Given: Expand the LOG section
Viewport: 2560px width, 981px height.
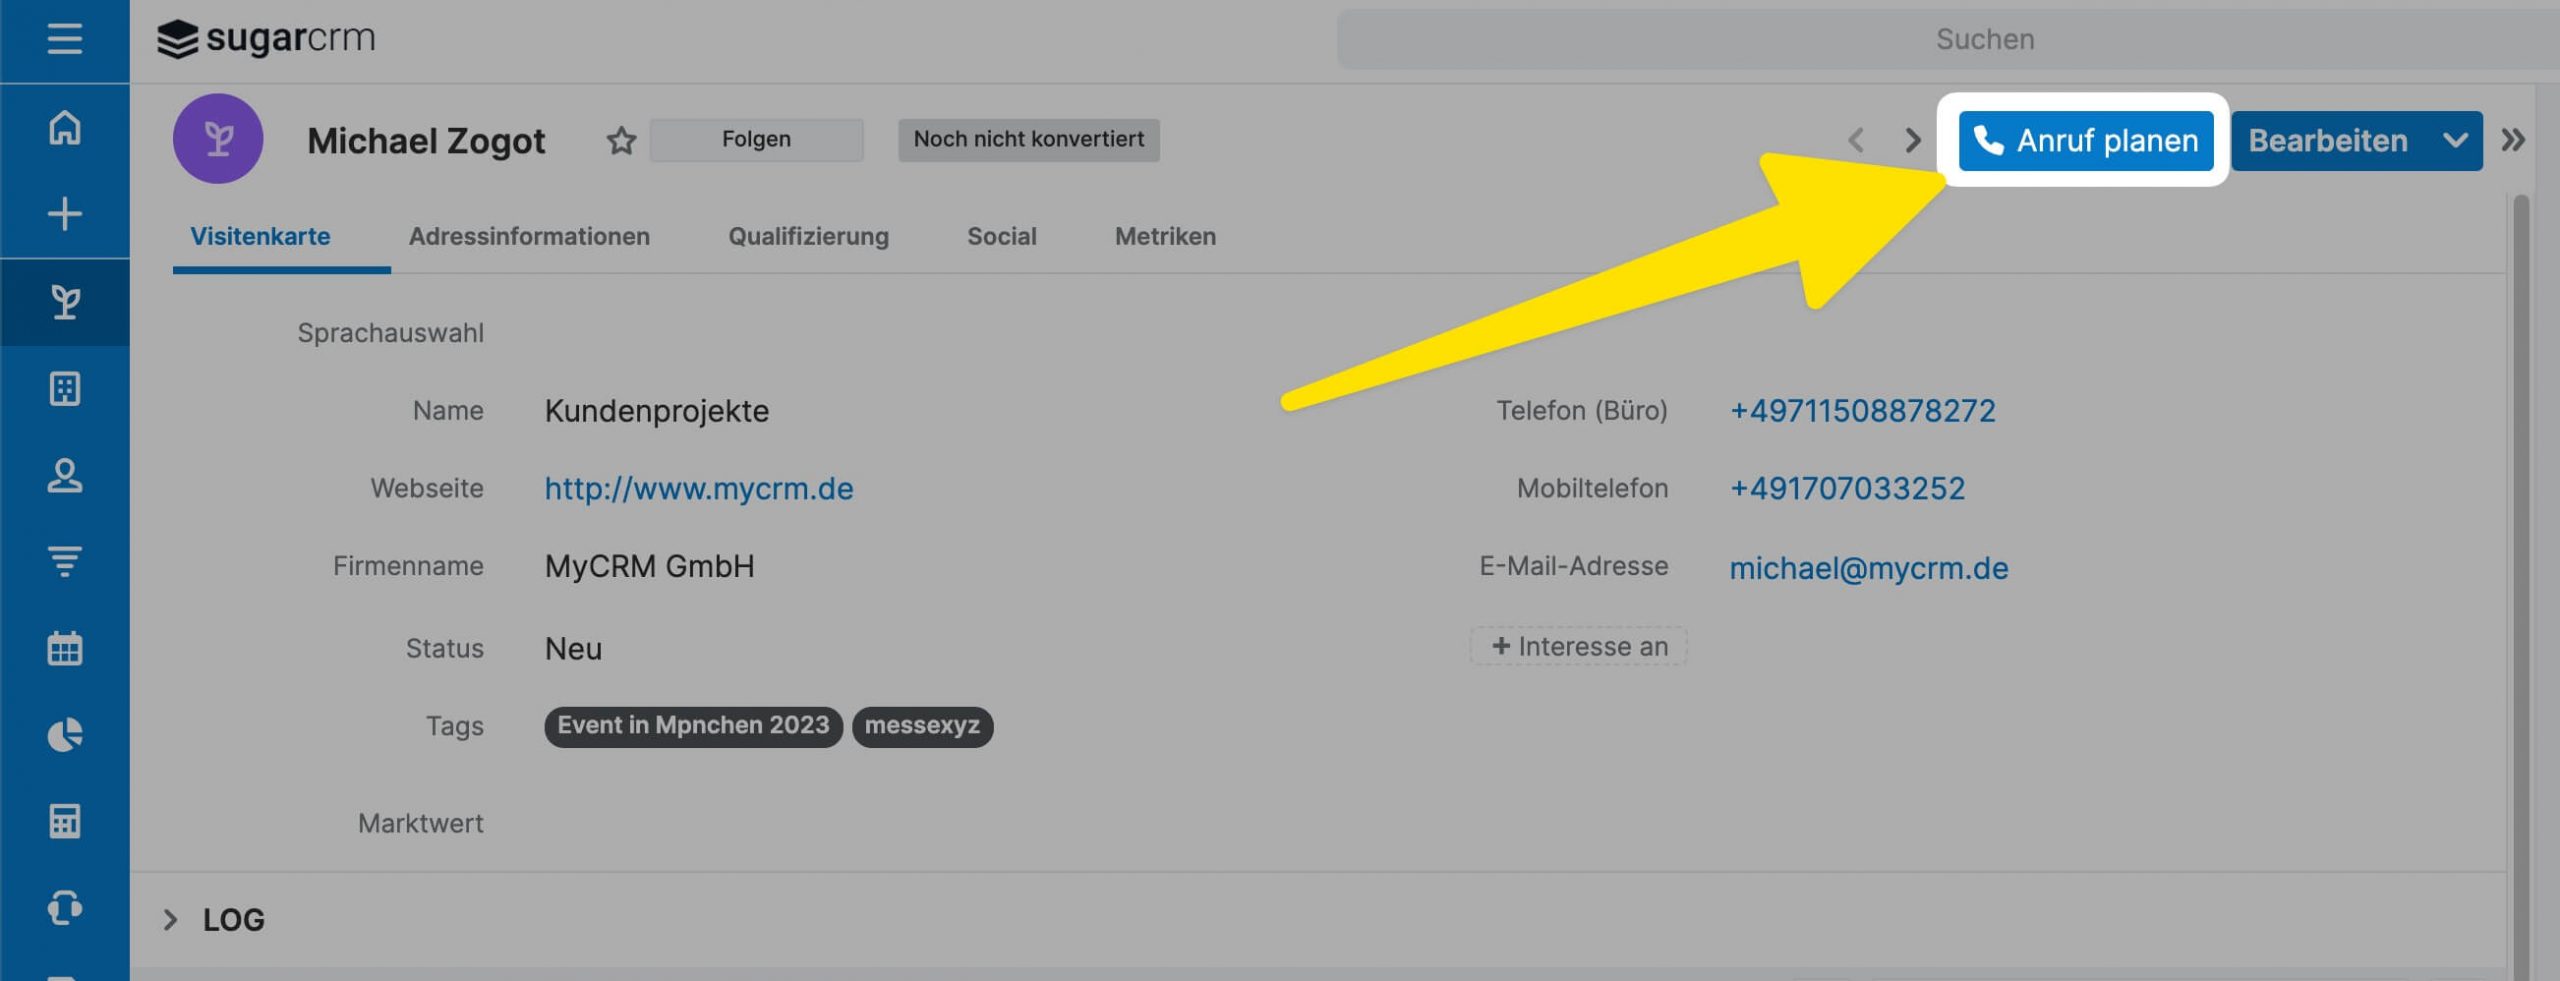Looking at the screenshot, I should [x=171, y=920].
